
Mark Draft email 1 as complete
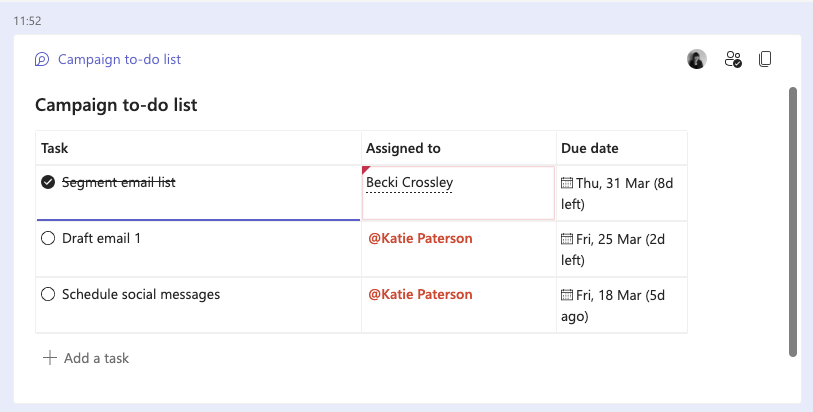(x=48, y=239)
